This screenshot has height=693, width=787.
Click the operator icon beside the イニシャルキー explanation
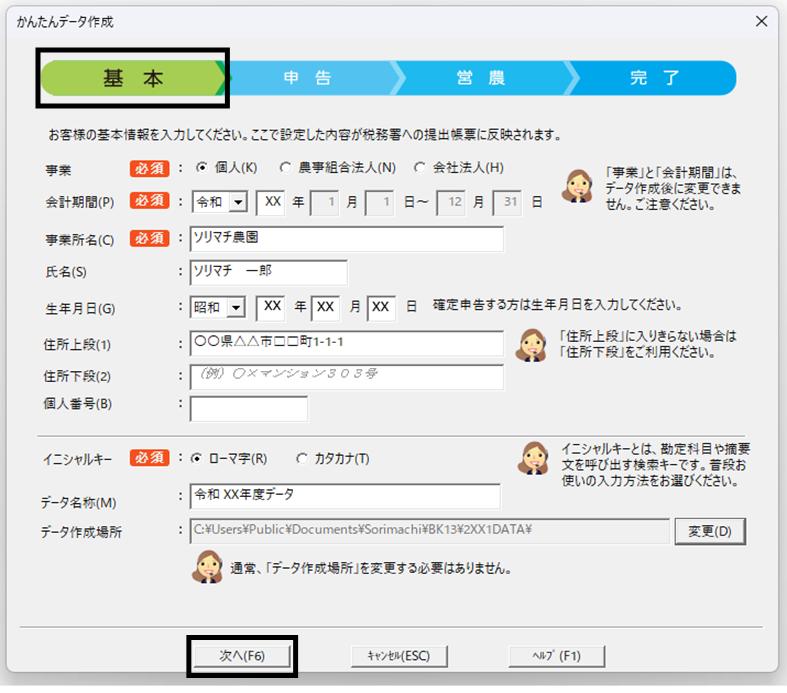[534, 458]
